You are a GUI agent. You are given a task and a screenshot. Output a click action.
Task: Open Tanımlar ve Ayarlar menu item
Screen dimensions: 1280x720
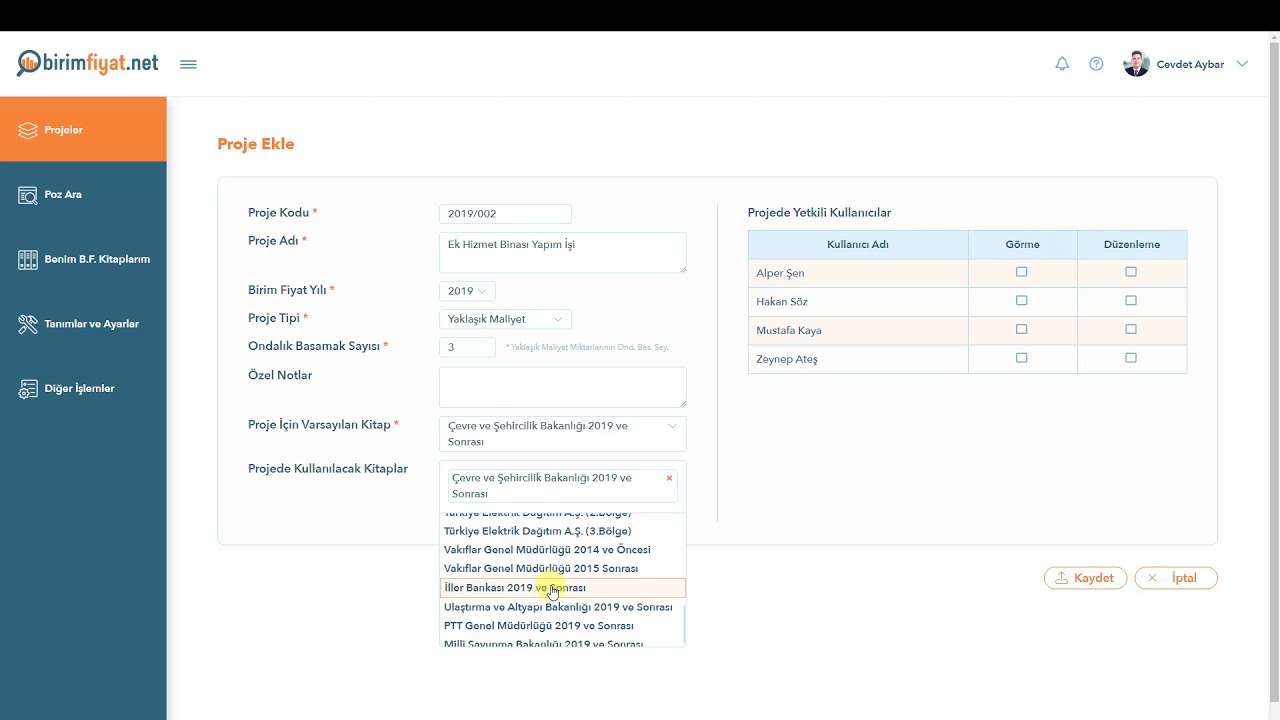click(83, 324)
